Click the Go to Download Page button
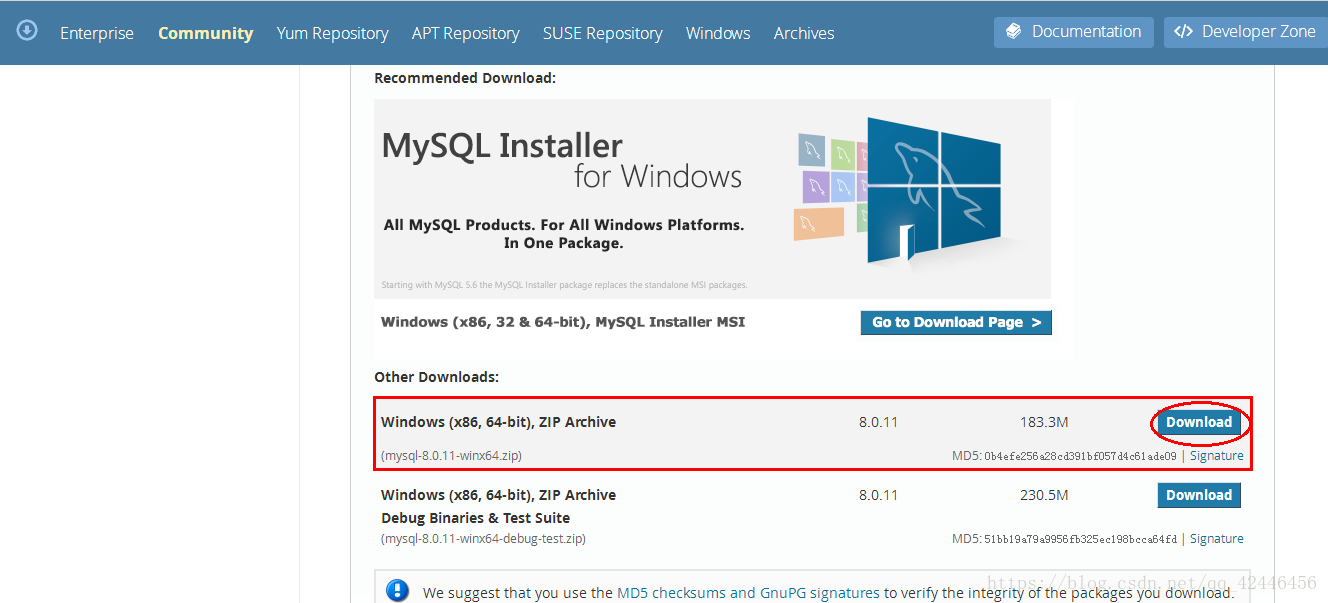This screenshot has height=603, width=1328. point(956,322)
